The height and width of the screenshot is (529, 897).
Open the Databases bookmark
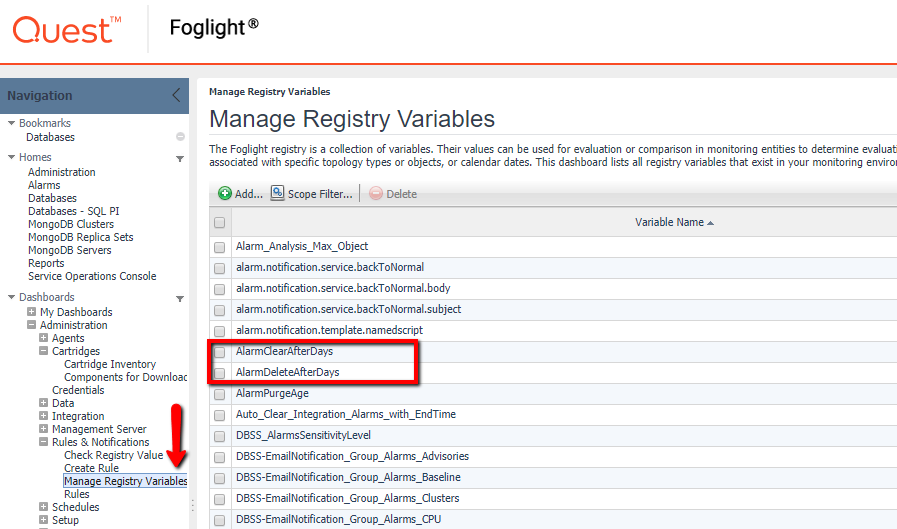[50, 137]
